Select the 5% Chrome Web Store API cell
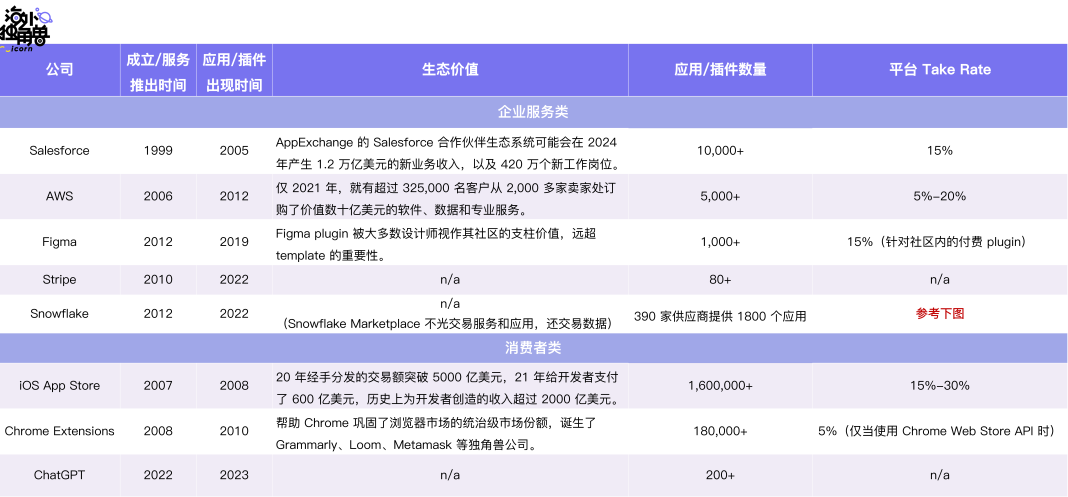Image resolution: width=1068 pixels, height=497 pixels. (939, 431)
